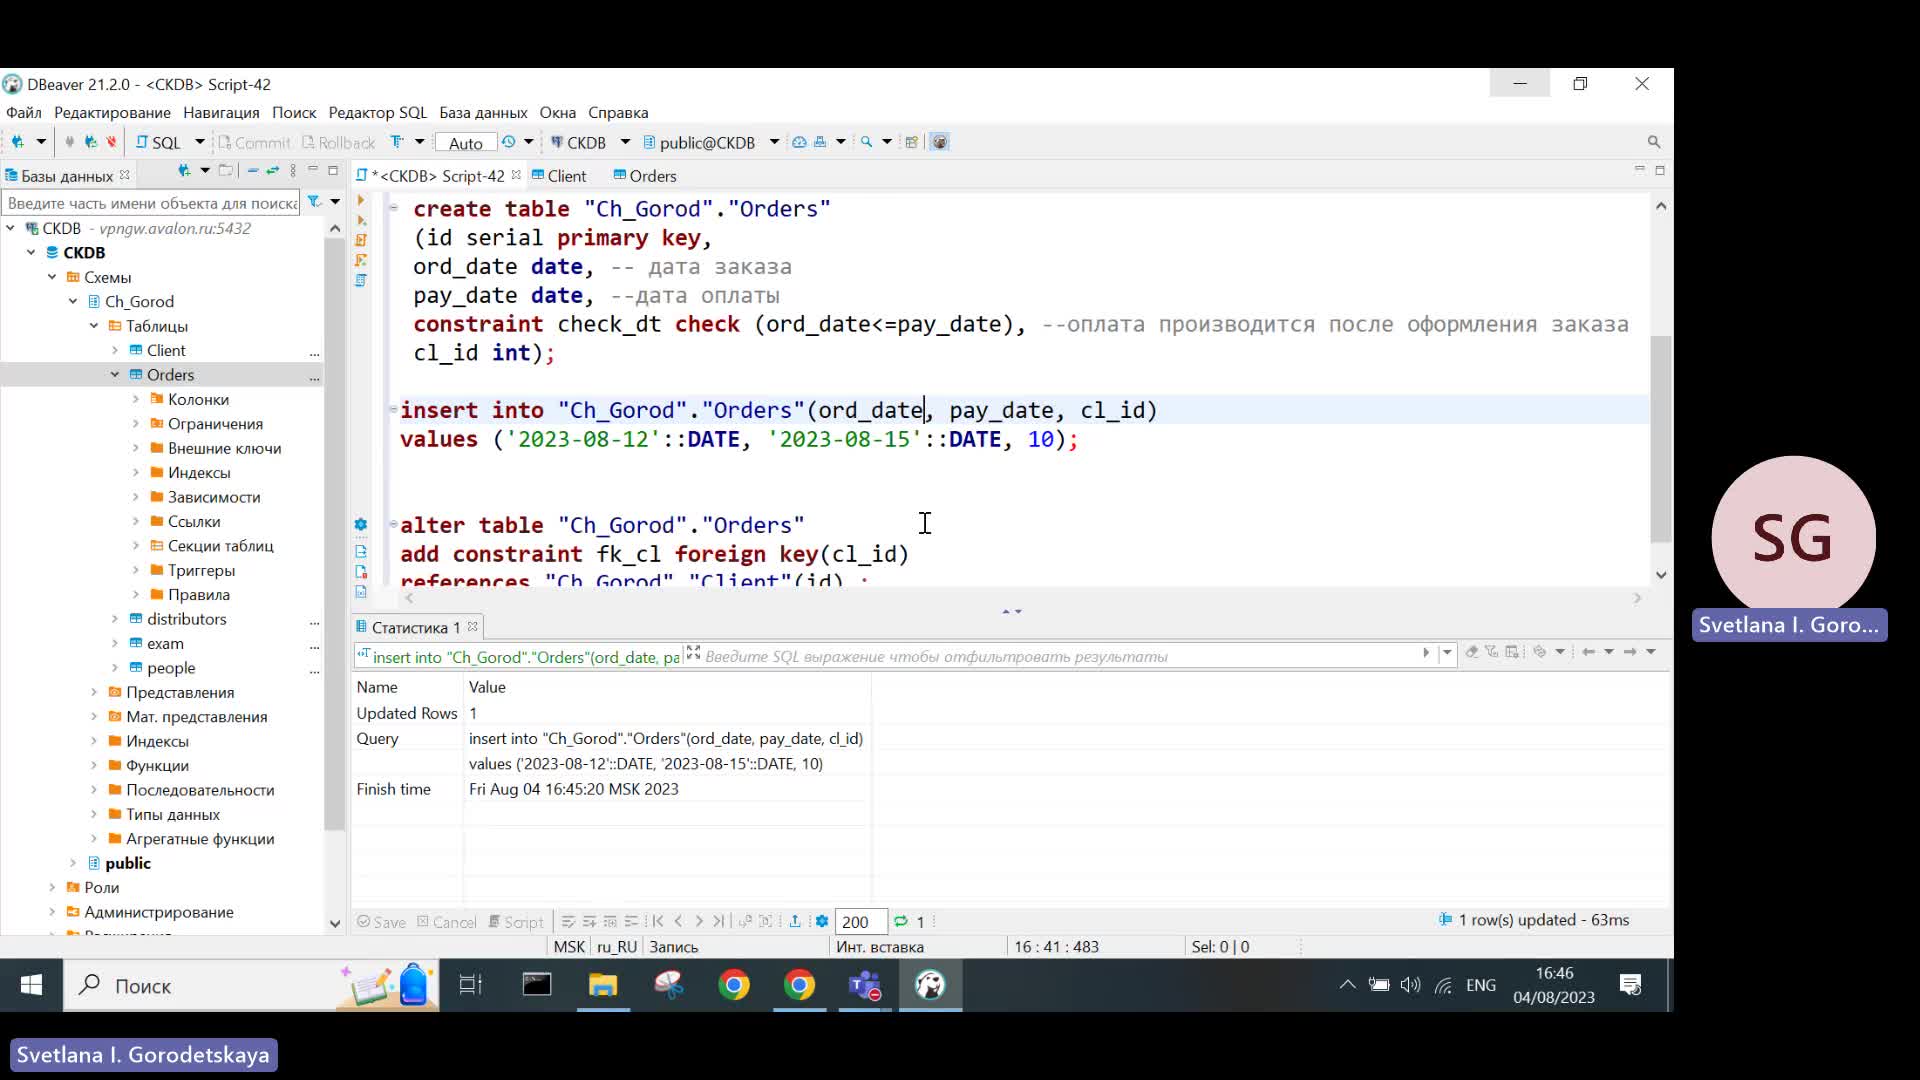Click collapse-all icon in database navigator
The height and width of the screenshot is (1080, 1920).
coord(253,171)
